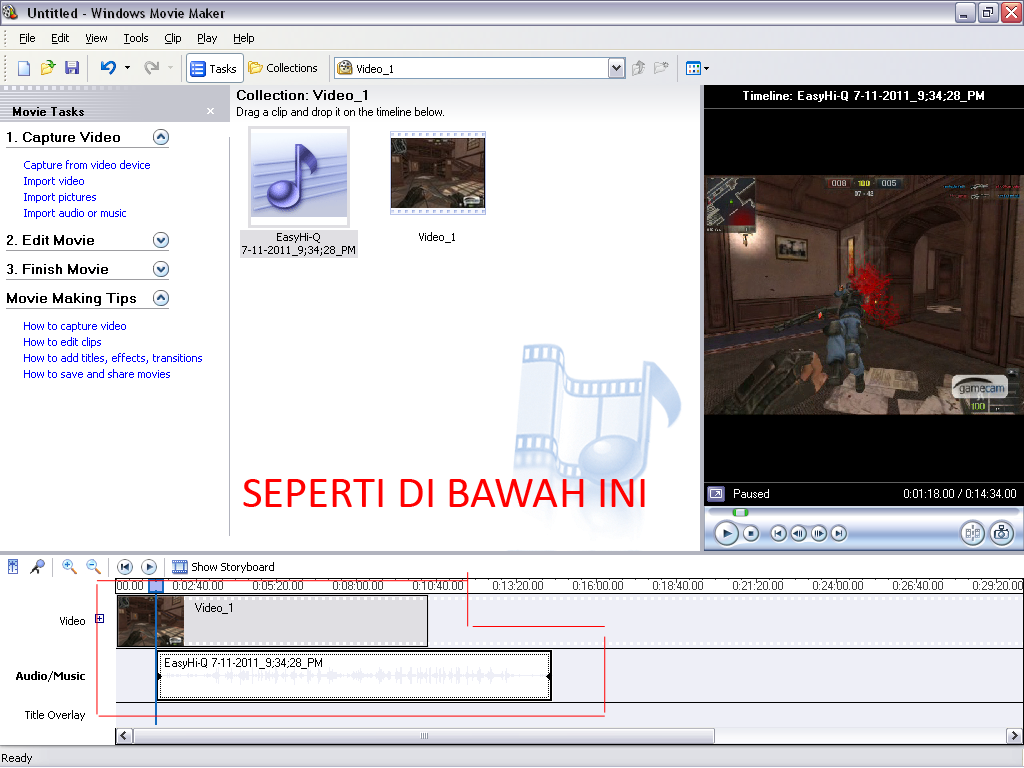
Task: Open How to add titles, effects, transitions
Action: coord(112,358)
